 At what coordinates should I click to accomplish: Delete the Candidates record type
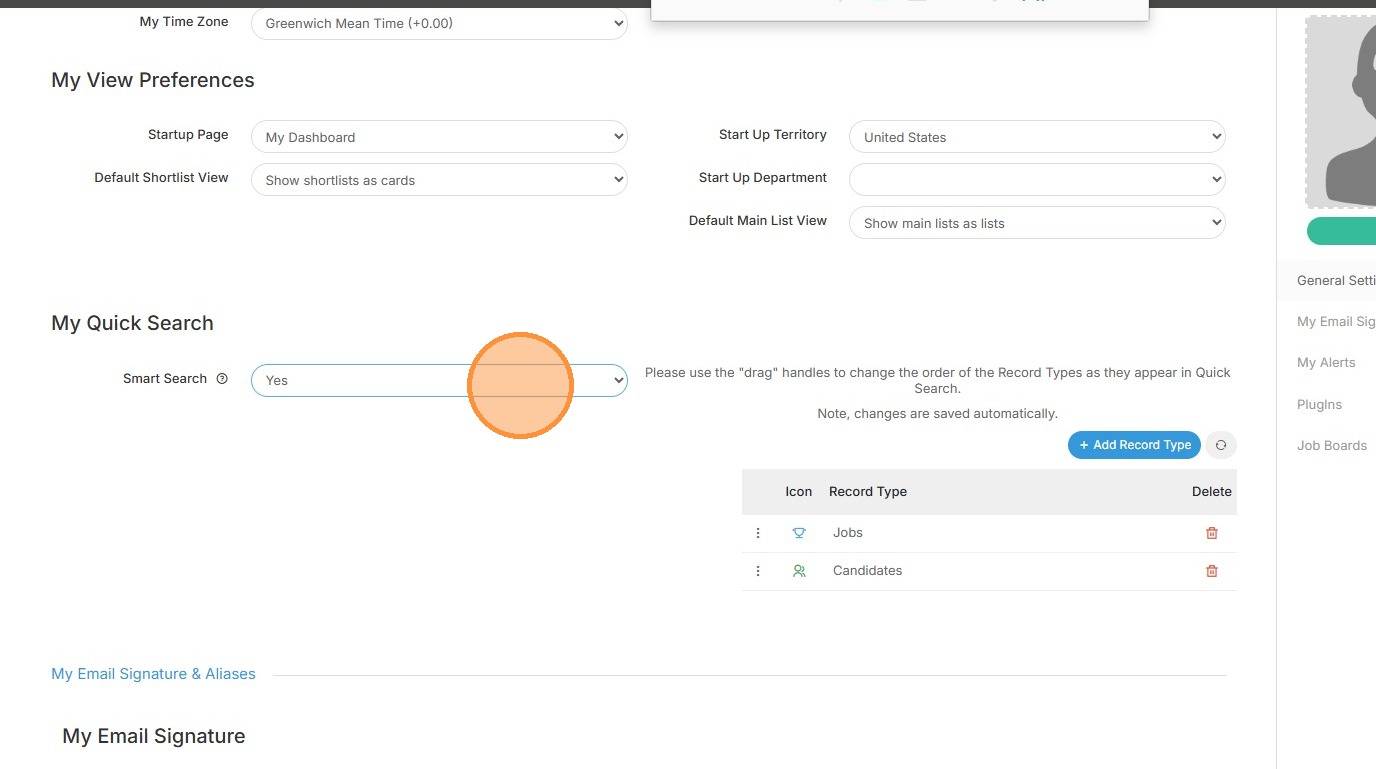pos(1211,571)
